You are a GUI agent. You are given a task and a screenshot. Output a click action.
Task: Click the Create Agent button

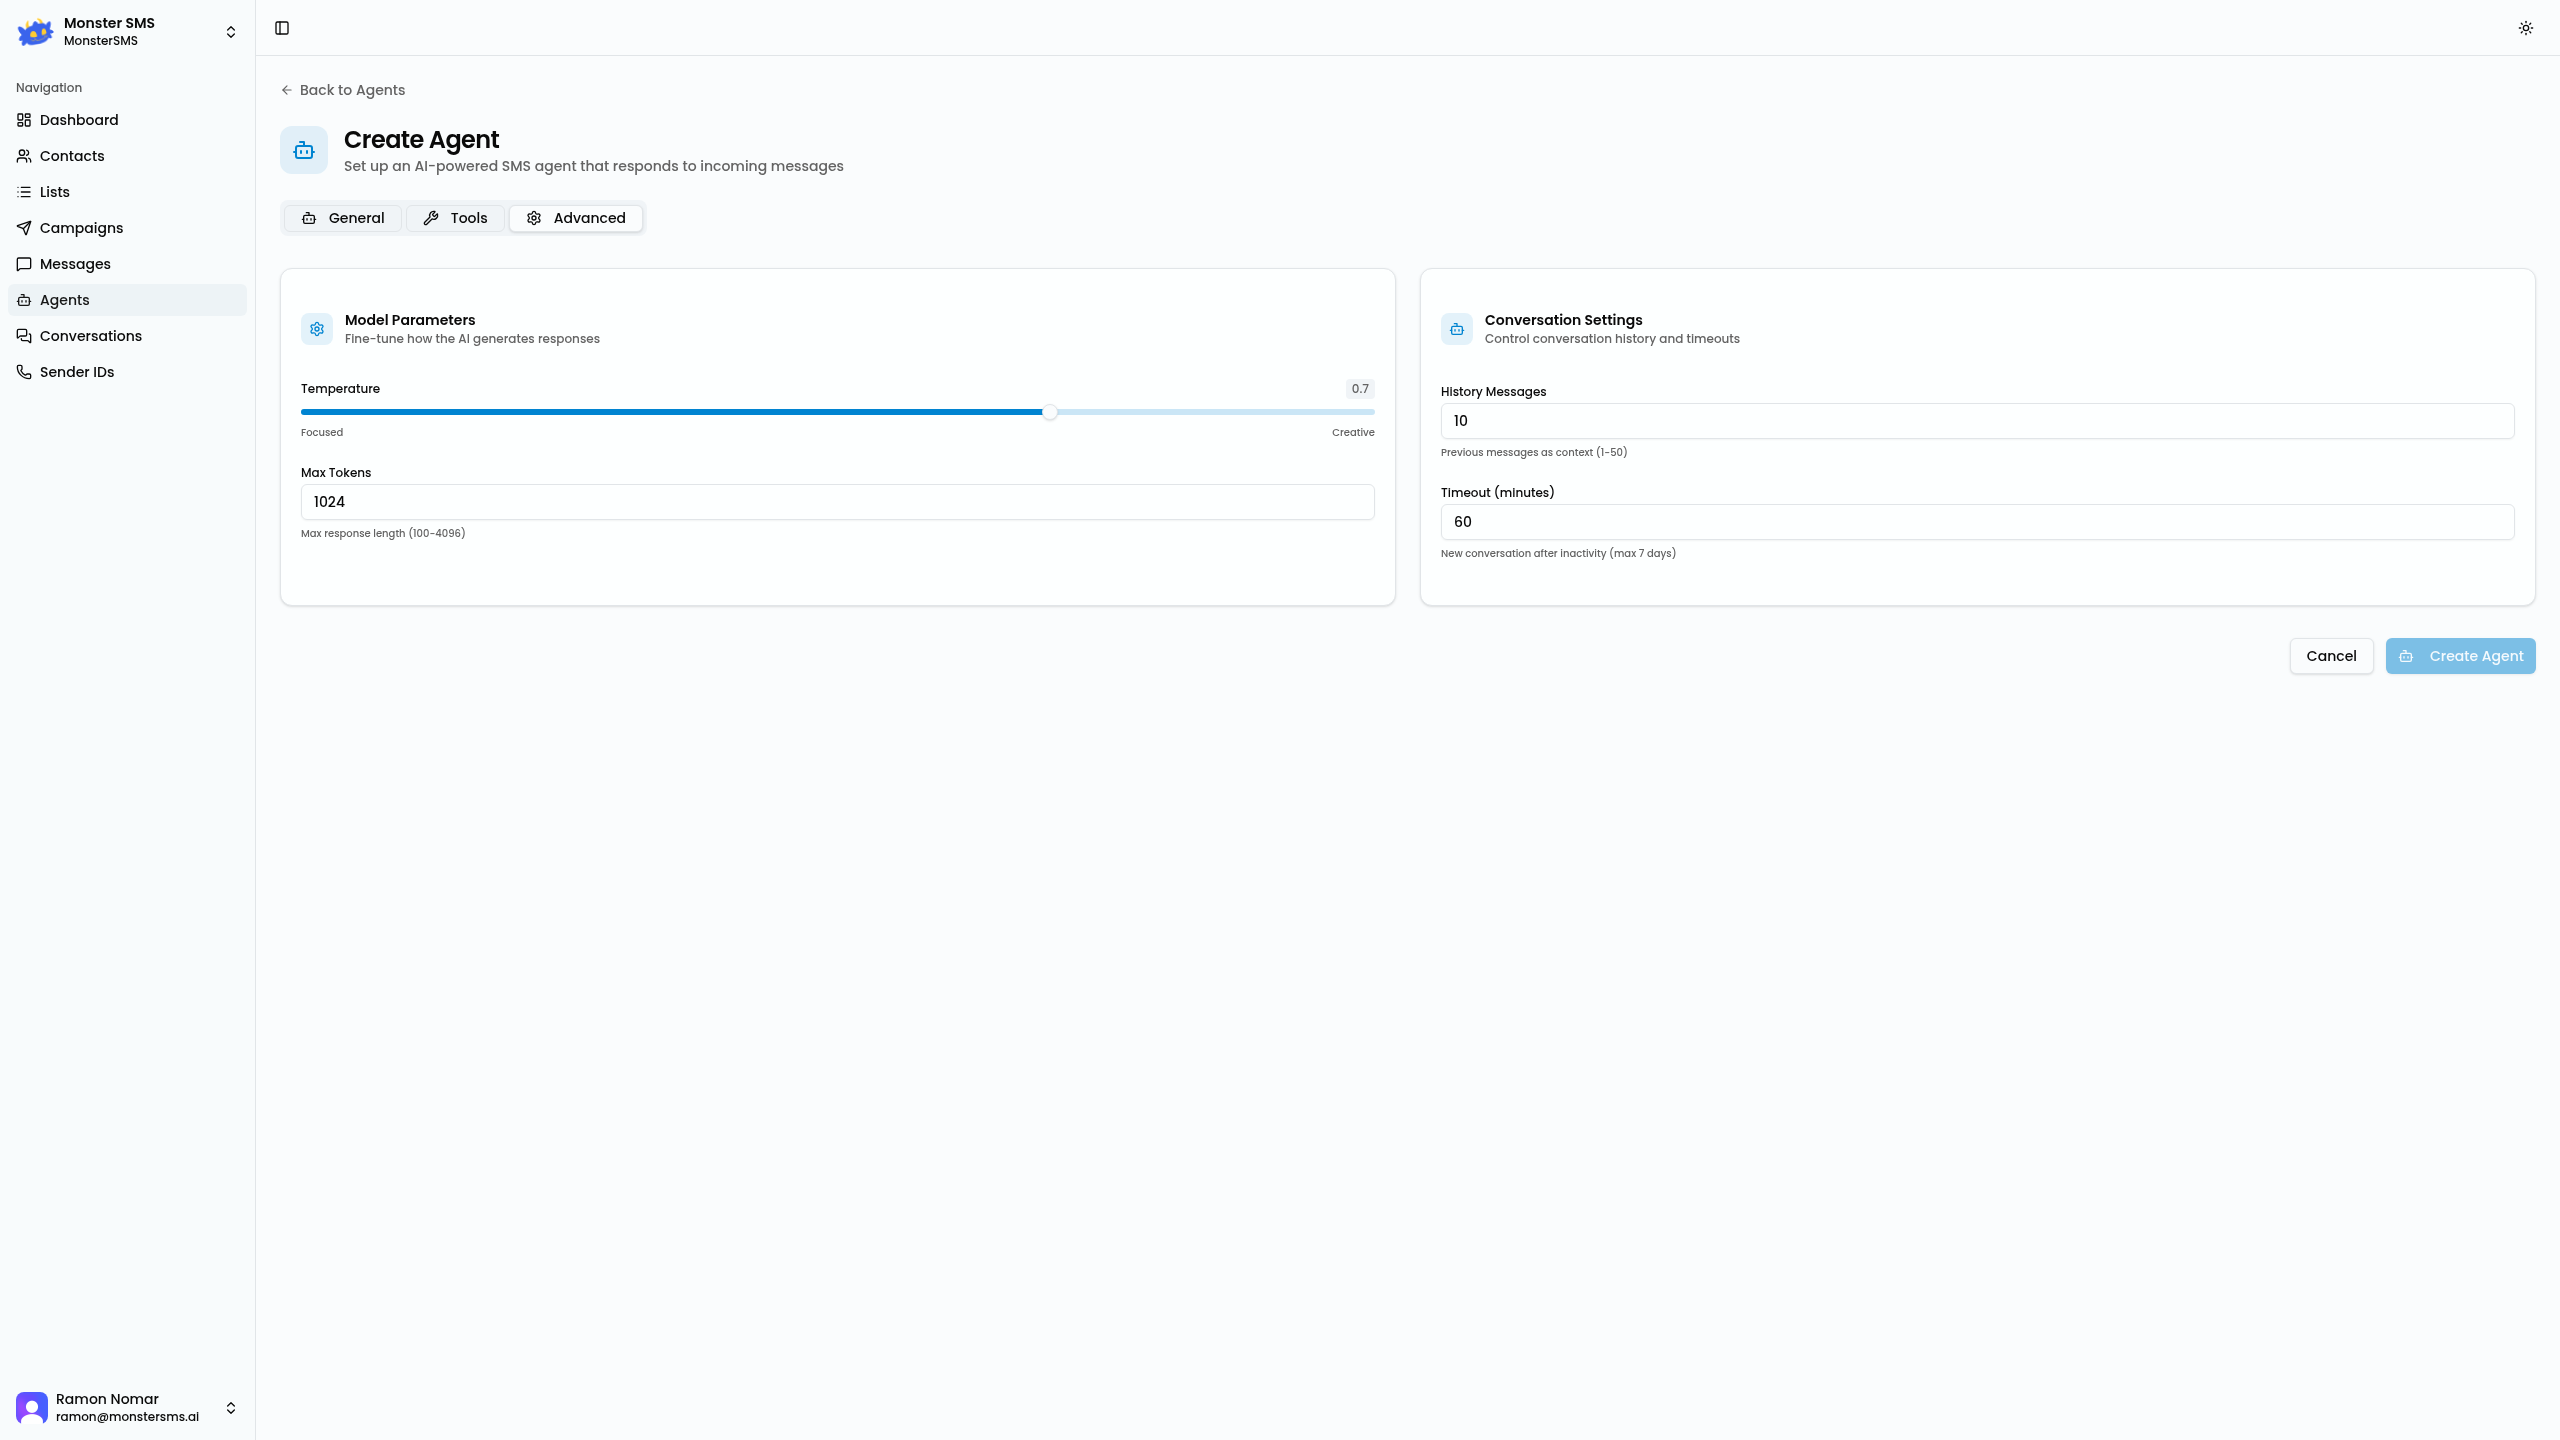coord(2460,656)
